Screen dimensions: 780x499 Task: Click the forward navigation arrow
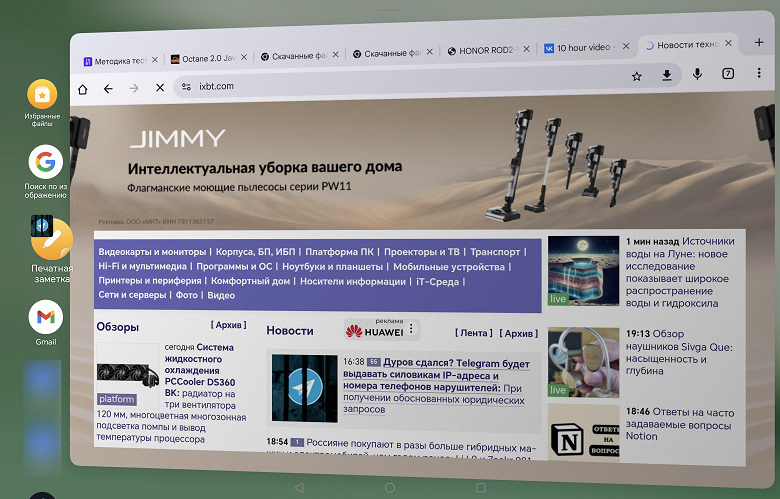pyautogui.click(x=134, y=88)
